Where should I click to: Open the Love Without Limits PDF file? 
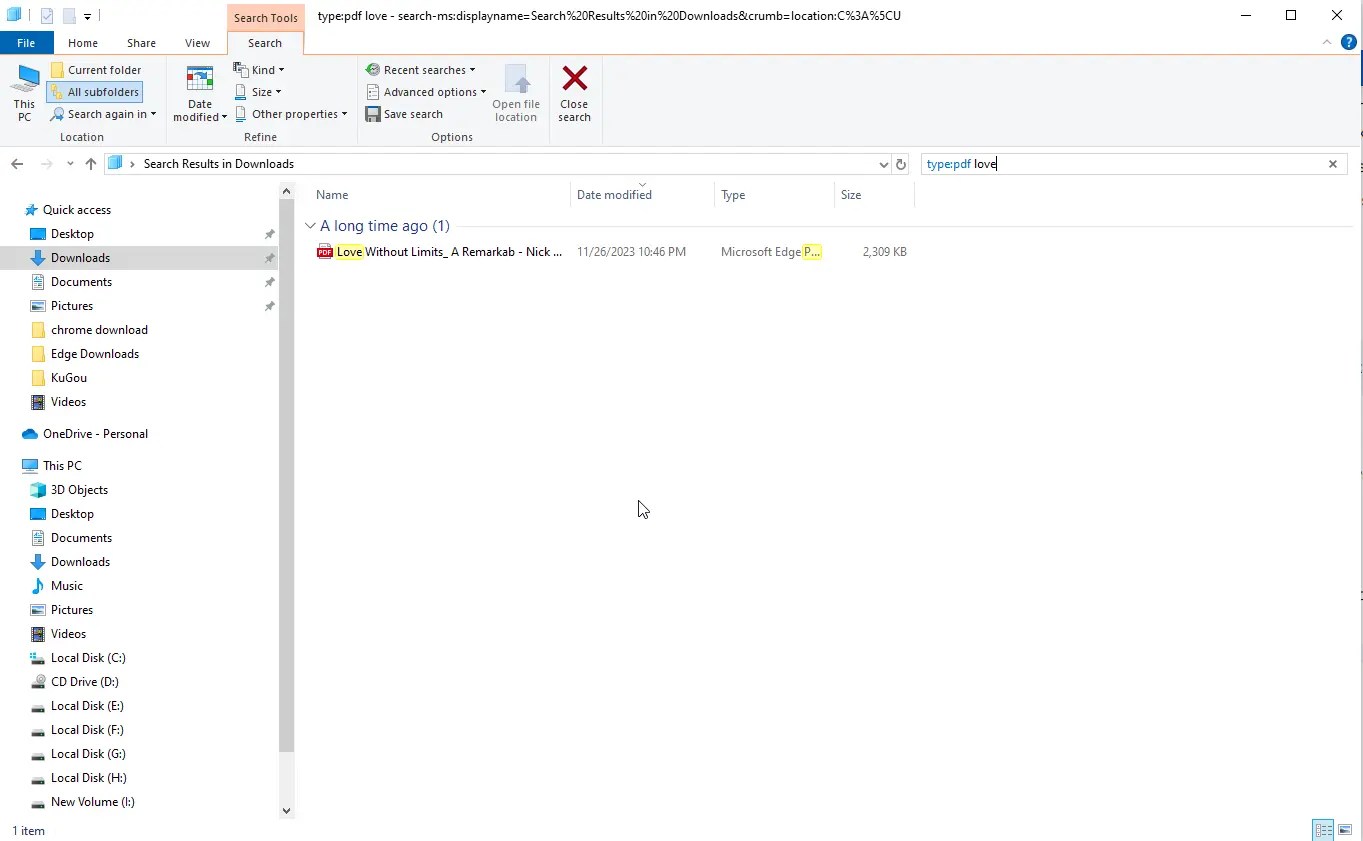(440, 251)
